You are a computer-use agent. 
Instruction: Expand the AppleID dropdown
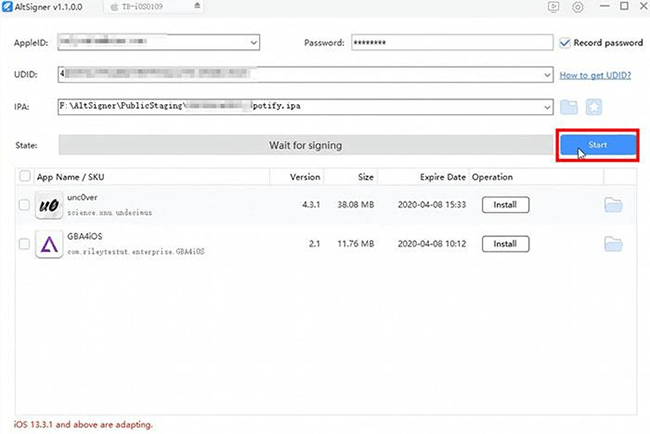click(254, 43)
